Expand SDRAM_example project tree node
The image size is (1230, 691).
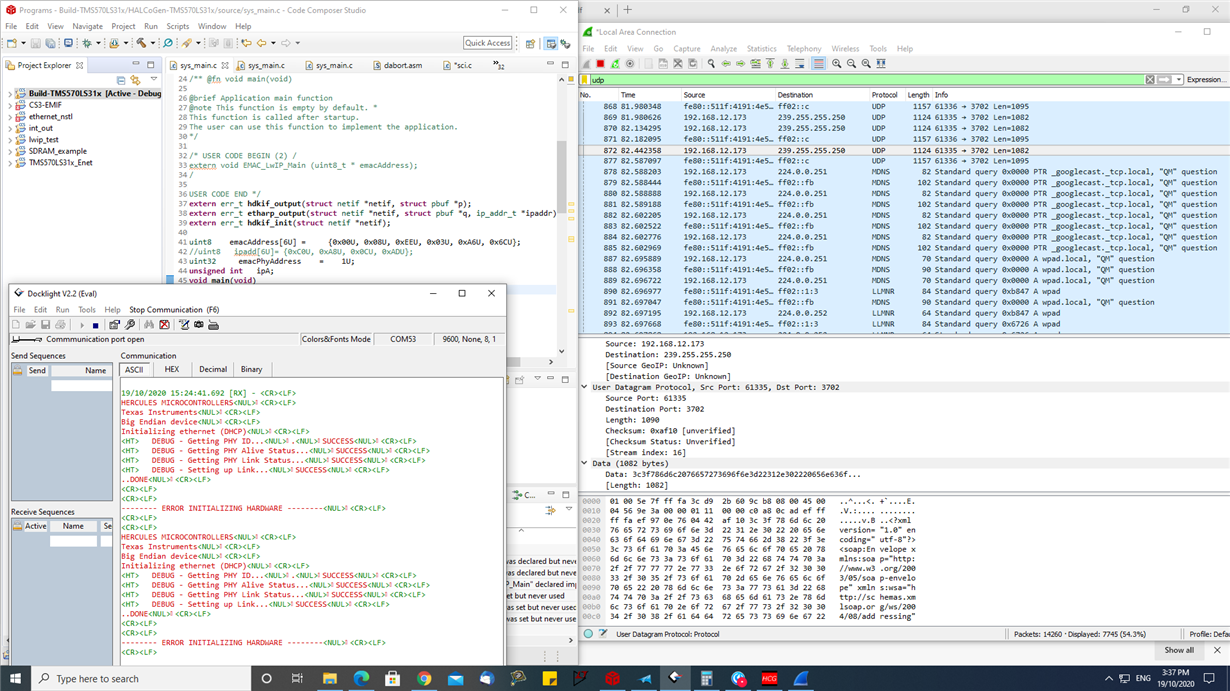pos(10,151)
